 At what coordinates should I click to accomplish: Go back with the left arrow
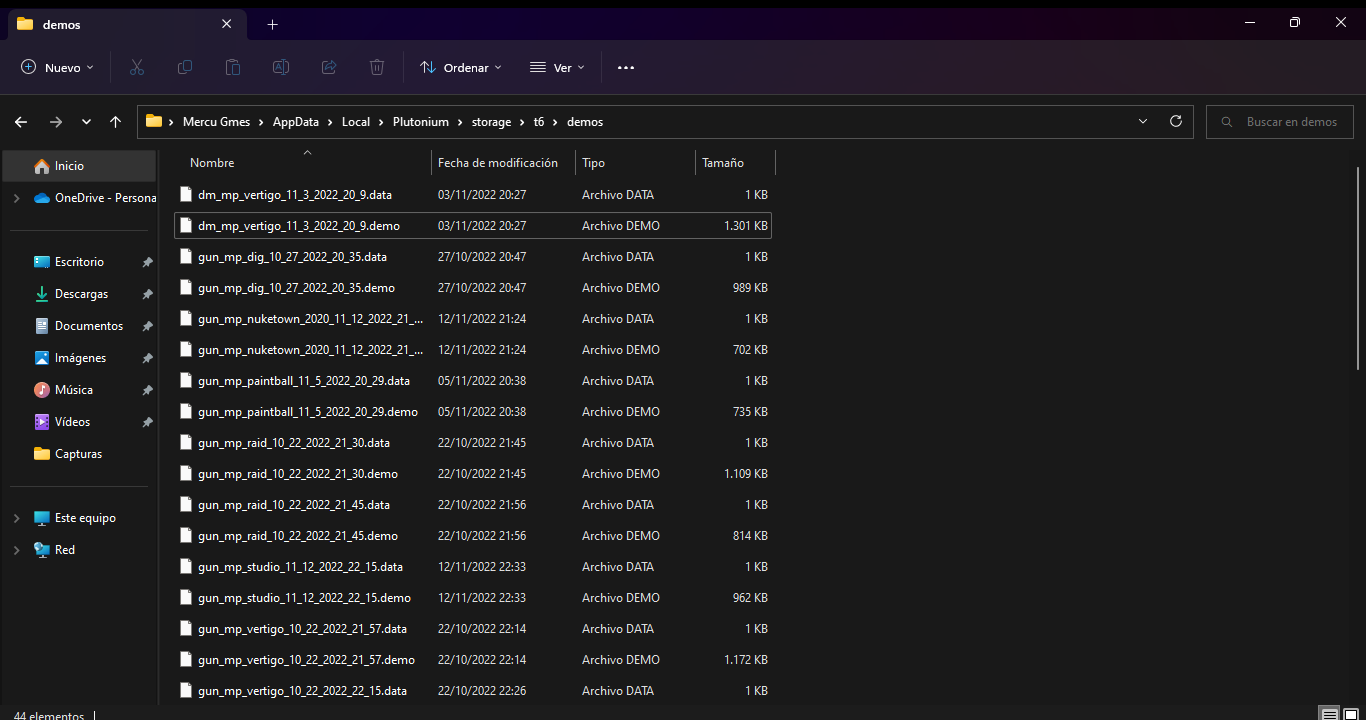pyautogui.click(x=21, y=122)
